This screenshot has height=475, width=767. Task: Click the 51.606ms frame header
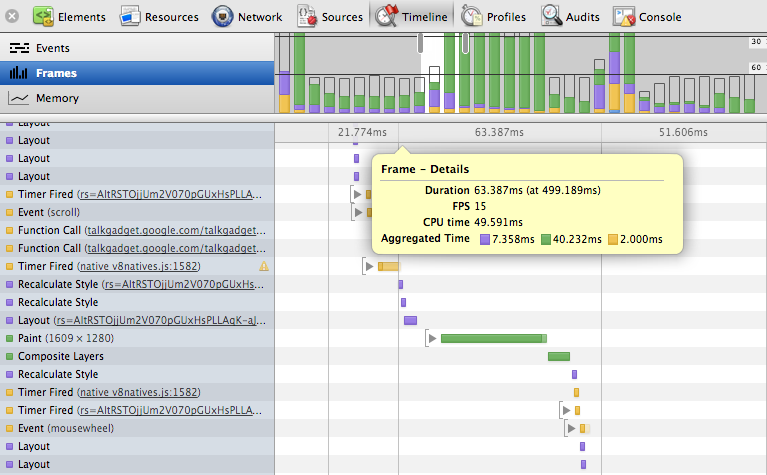click(x=683, y=133)
